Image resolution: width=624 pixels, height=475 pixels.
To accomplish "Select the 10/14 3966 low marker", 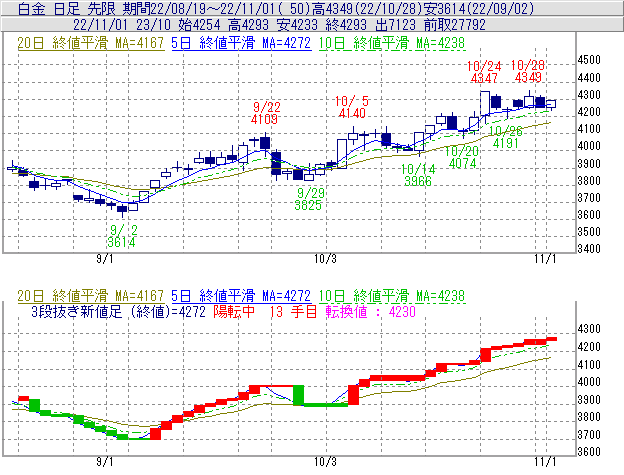I will click(418, 175).
